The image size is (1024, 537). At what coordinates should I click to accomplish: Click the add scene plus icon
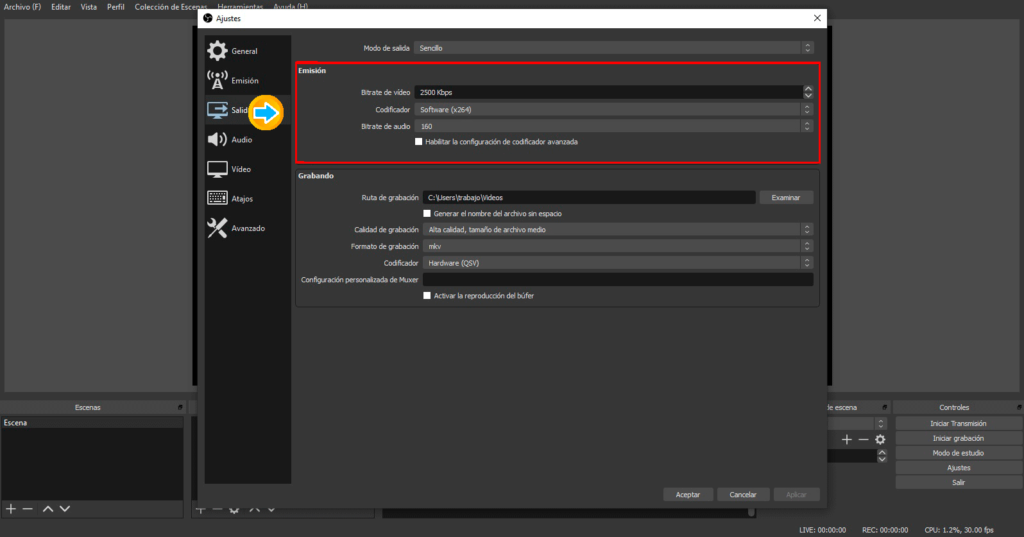coord(11,509)
